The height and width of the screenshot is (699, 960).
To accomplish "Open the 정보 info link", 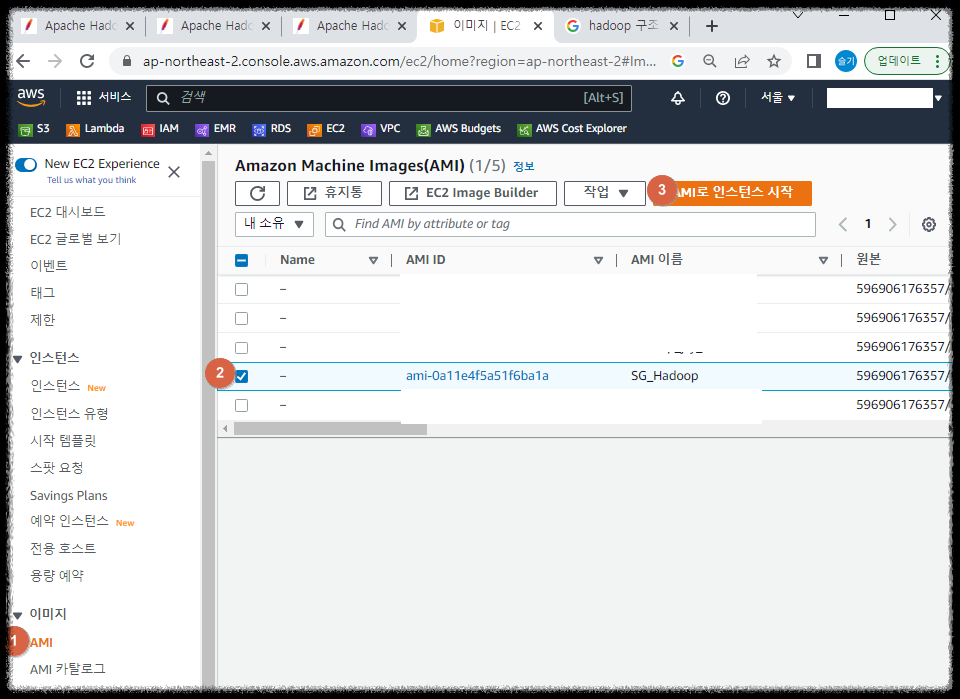I will click(x=523, y=166).
